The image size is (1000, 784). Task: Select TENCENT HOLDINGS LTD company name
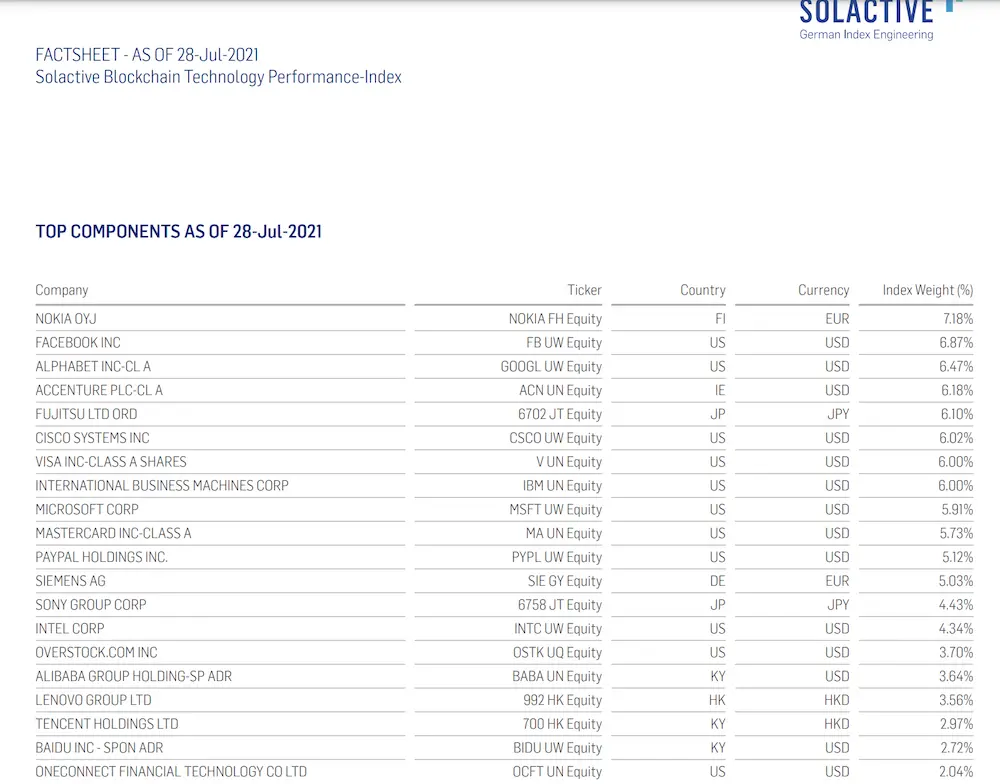click(x=107, y=724)
